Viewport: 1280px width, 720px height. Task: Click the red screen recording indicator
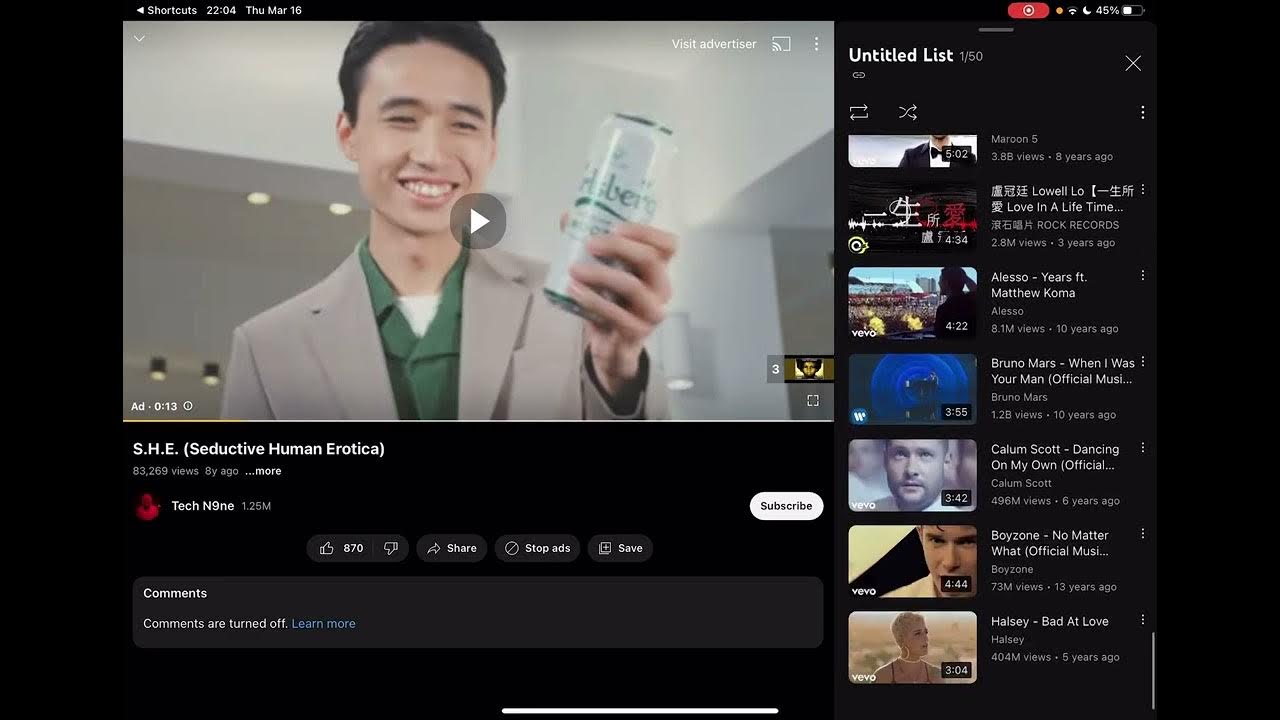pos(1028,10)
